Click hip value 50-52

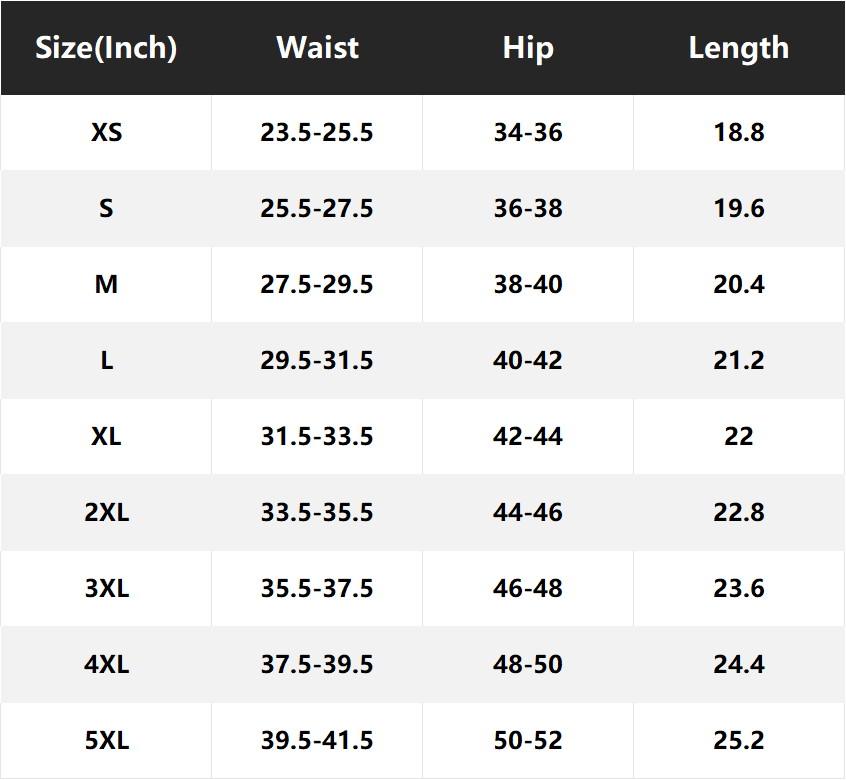pyautogui.click(x=528, y=741)
